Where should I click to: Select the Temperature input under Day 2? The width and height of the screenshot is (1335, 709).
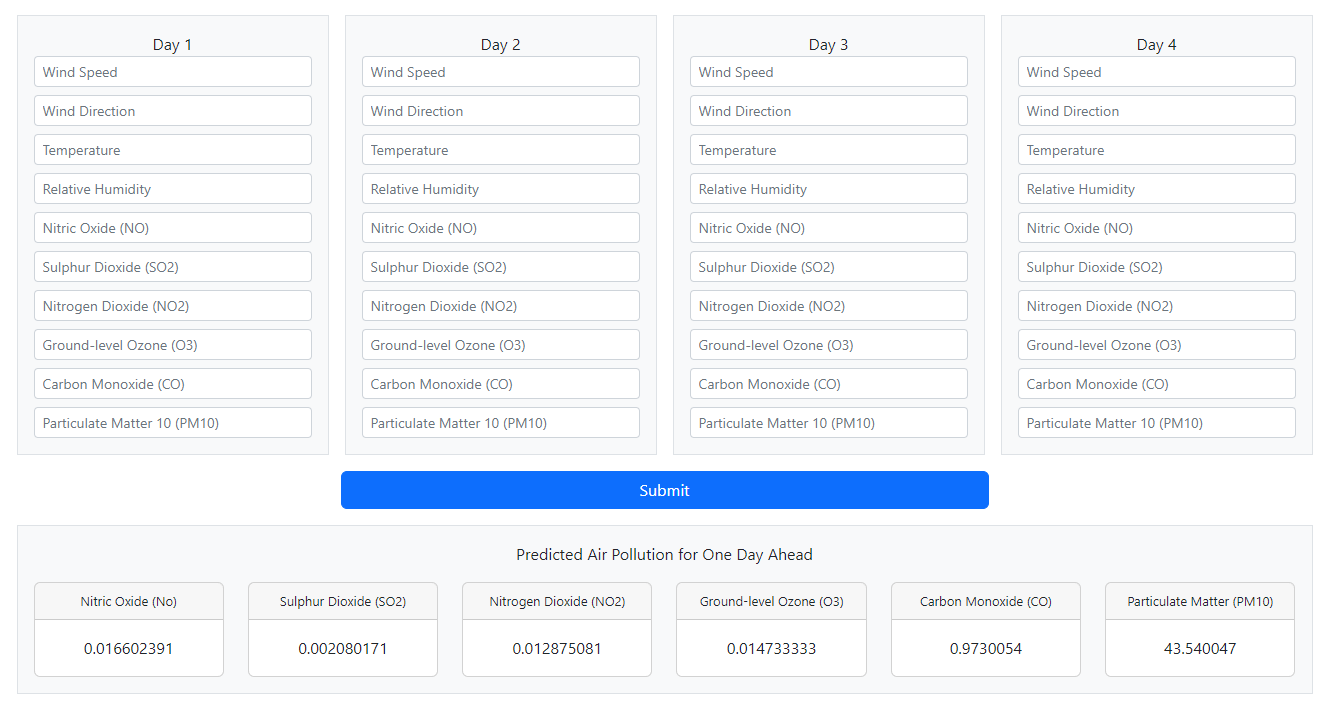[500, 149]
